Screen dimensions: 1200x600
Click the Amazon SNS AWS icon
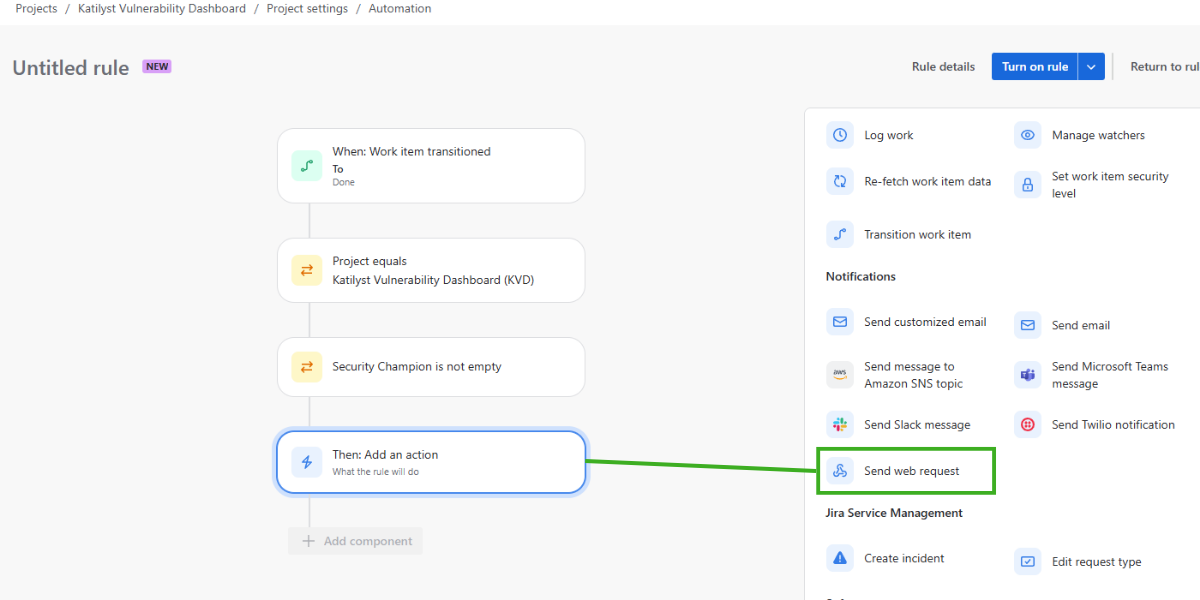click(840, 375)
